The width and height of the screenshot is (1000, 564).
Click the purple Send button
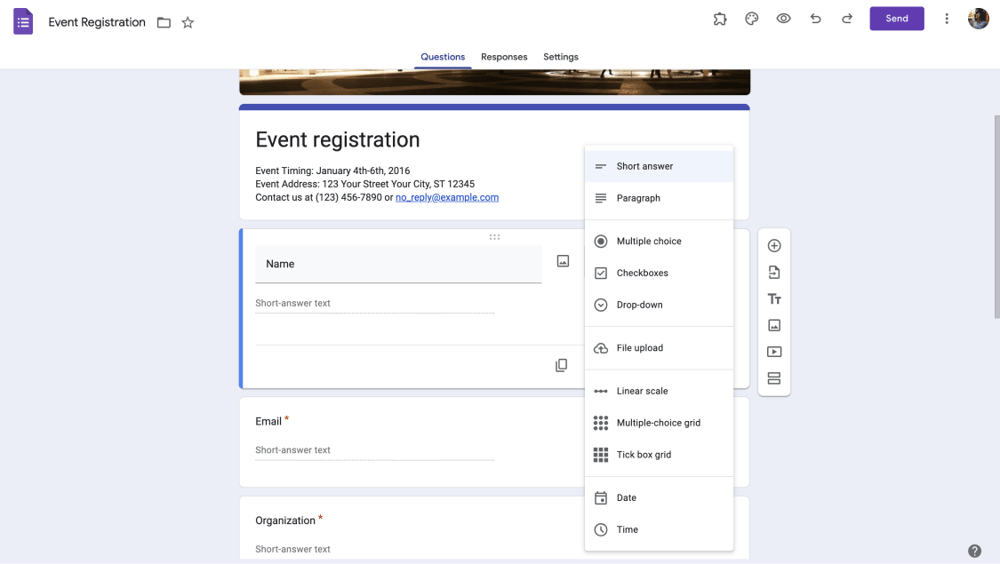click(897, 18)
